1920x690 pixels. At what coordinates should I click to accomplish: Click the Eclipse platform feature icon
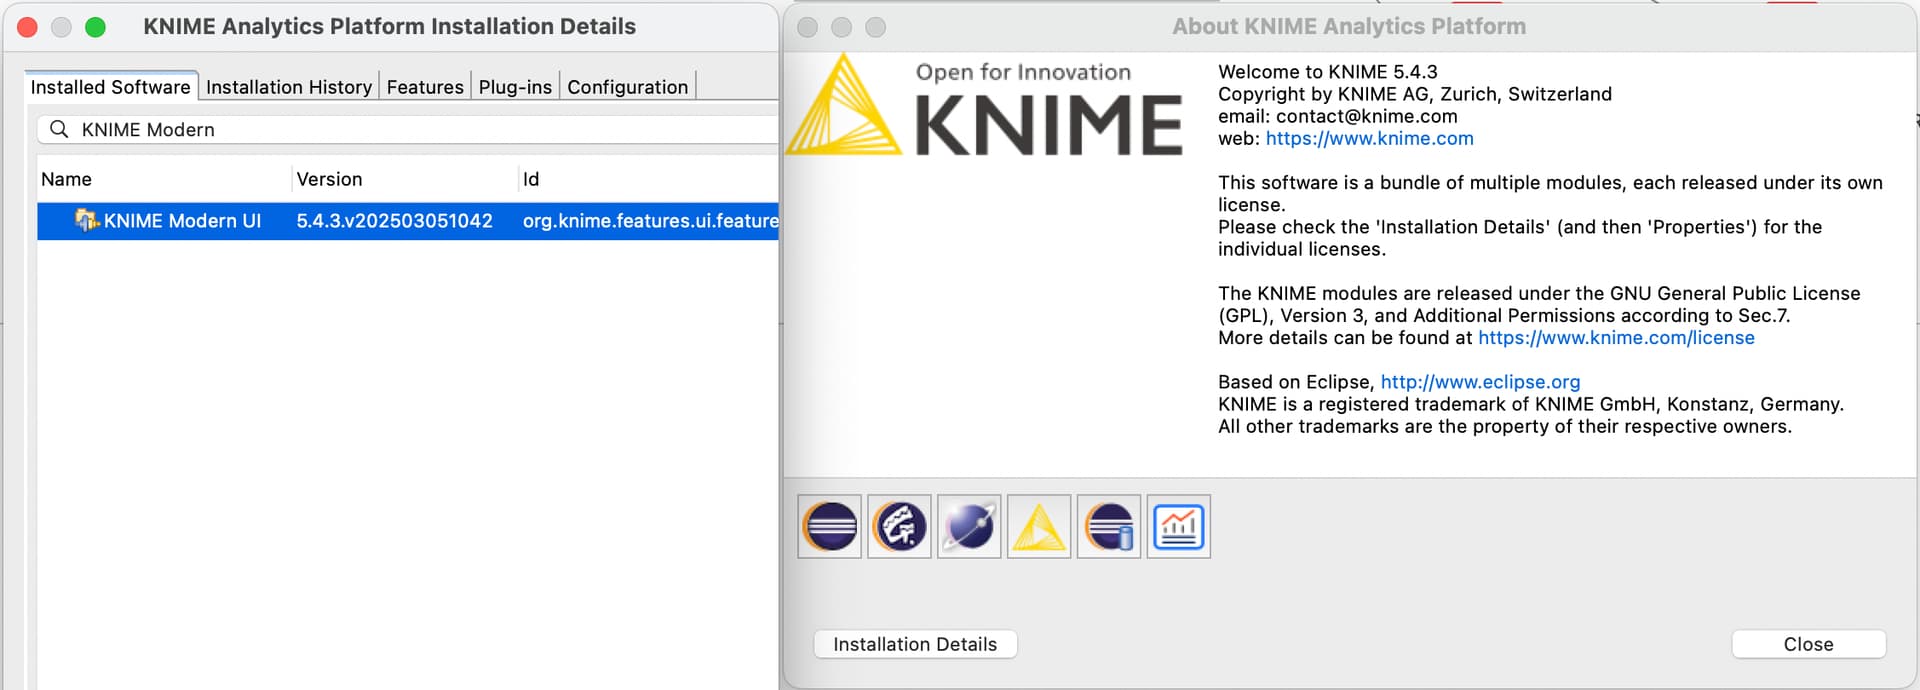tap(830, 526)
